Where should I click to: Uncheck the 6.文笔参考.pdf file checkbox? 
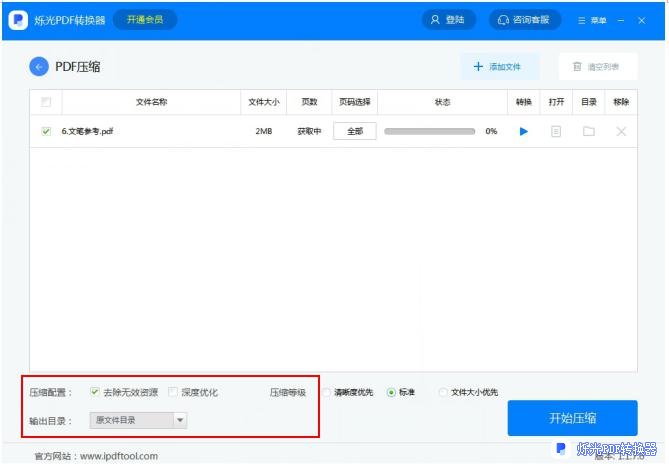(x=46, y=131)
